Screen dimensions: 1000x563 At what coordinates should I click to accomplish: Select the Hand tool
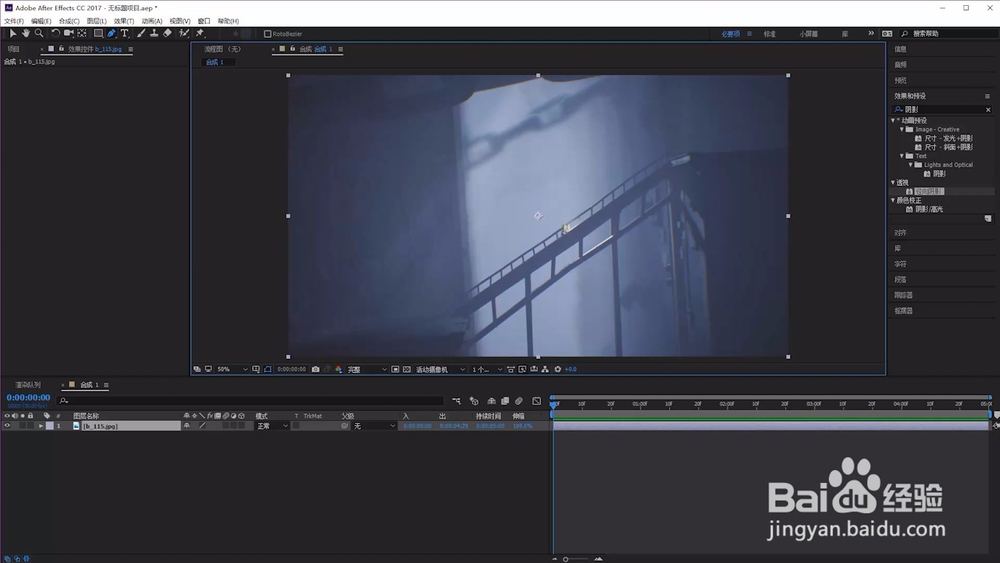(26, 33)
